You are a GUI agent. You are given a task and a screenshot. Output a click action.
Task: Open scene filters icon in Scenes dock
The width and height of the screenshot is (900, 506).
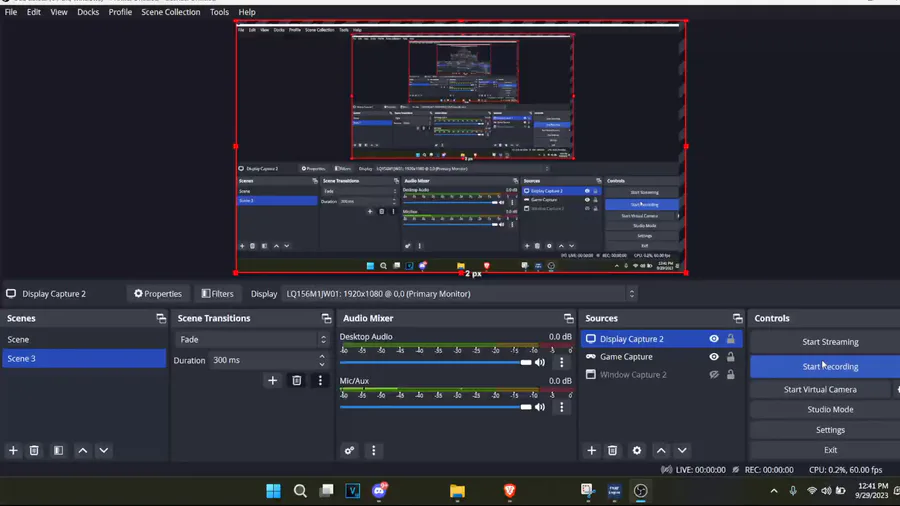tap(58, 450)
